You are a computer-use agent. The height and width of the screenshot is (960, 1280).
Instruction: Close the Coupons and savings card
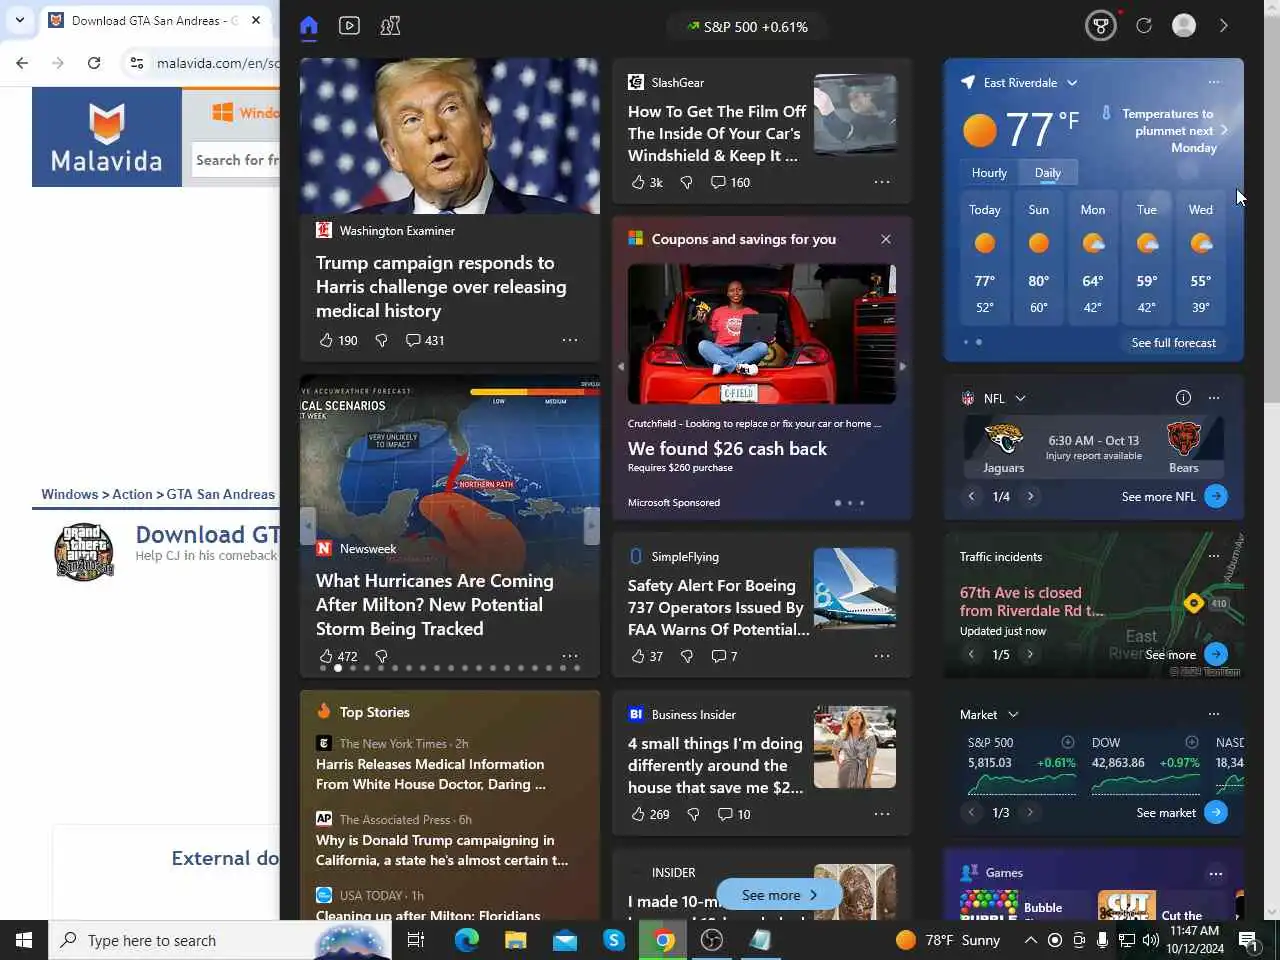(885, 239)
